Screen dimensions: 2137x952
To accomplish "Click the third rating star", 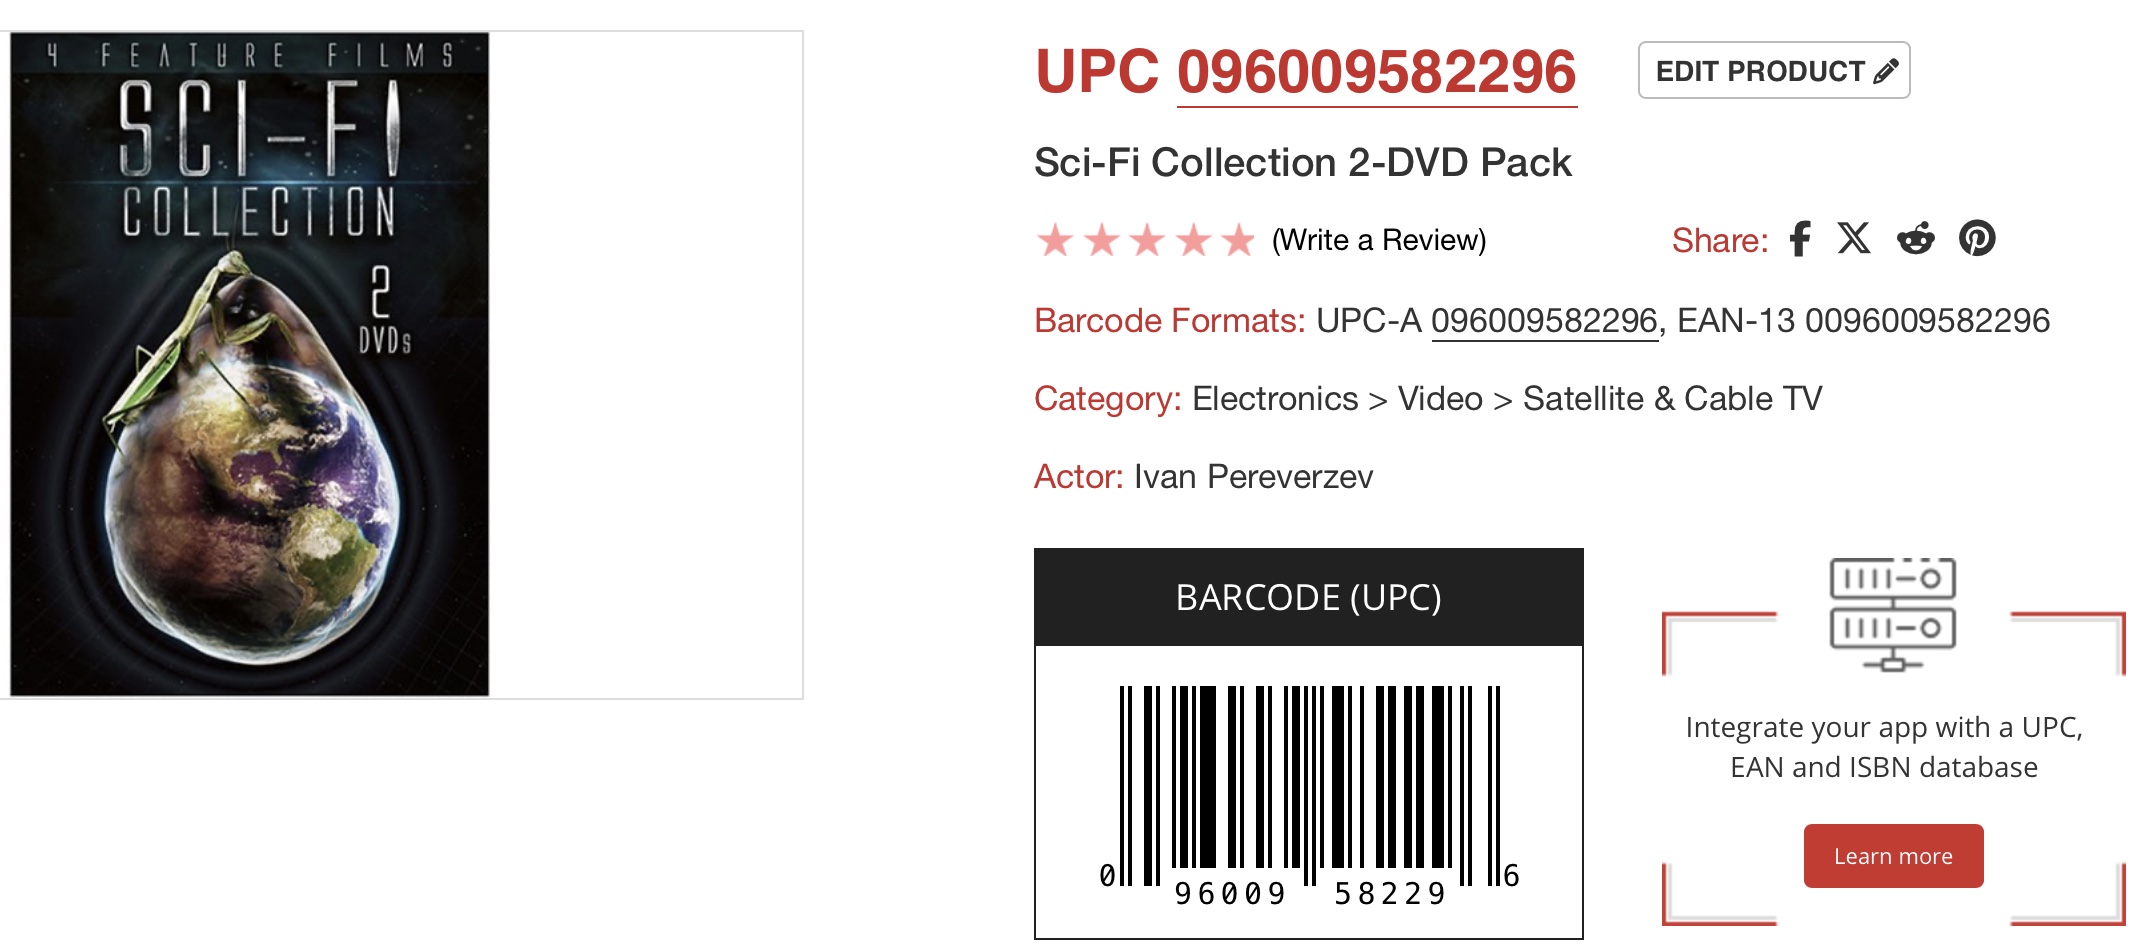I will coord(1147,240).
